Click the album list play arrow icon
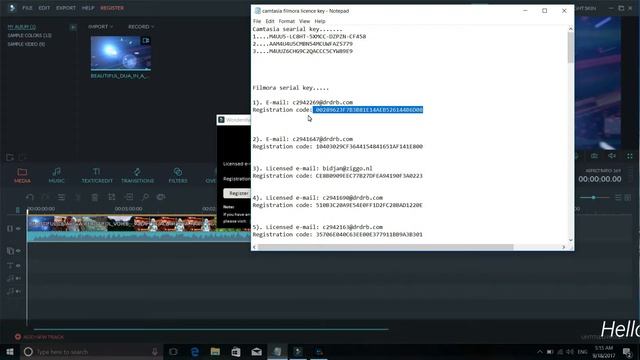Screen dimensions: 640x360 [73, 27]
